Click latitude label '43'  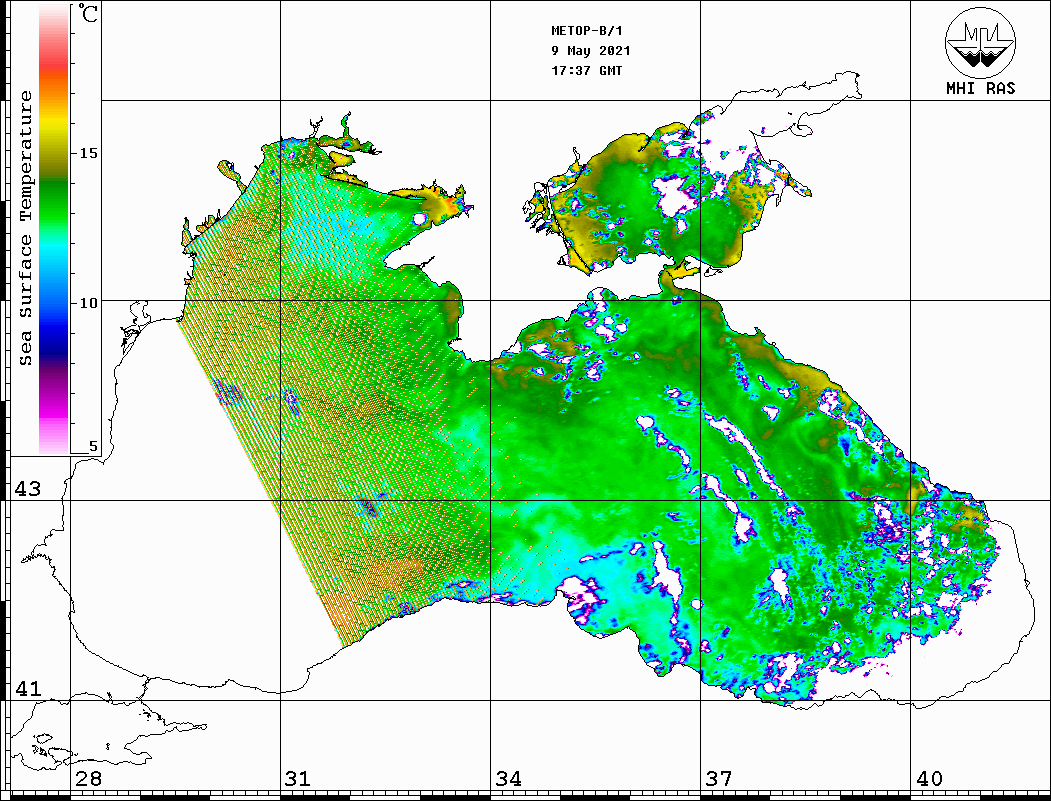(27, 489)
